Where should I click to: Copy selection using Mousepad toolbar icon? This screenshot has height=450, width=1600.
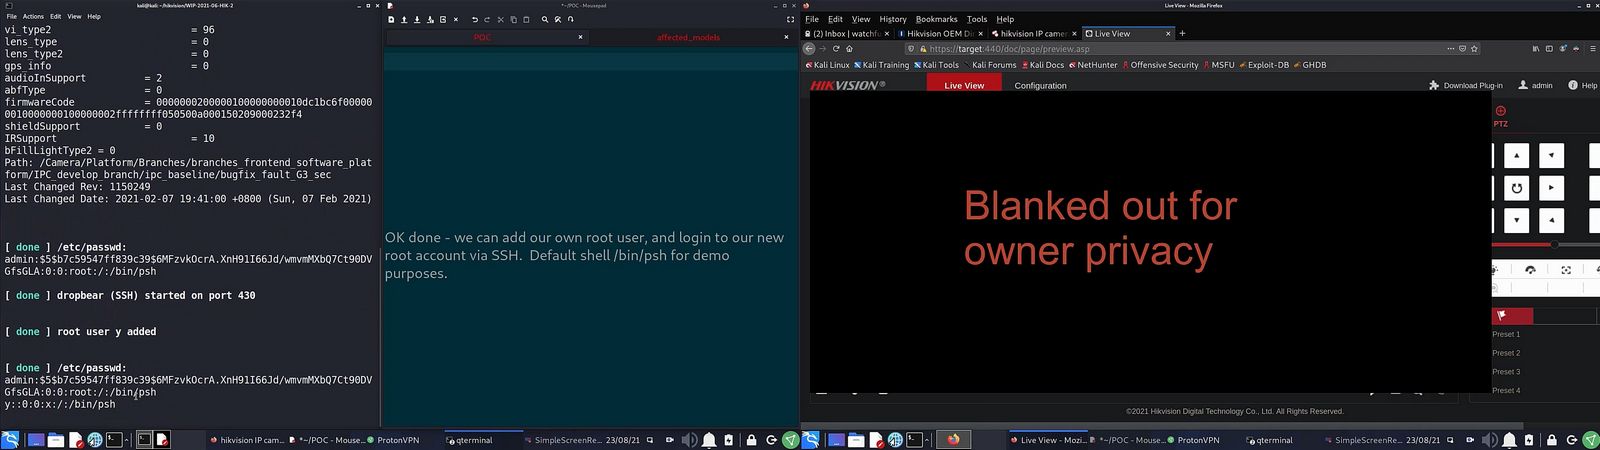pyautogui.click(x=514, y=19)
